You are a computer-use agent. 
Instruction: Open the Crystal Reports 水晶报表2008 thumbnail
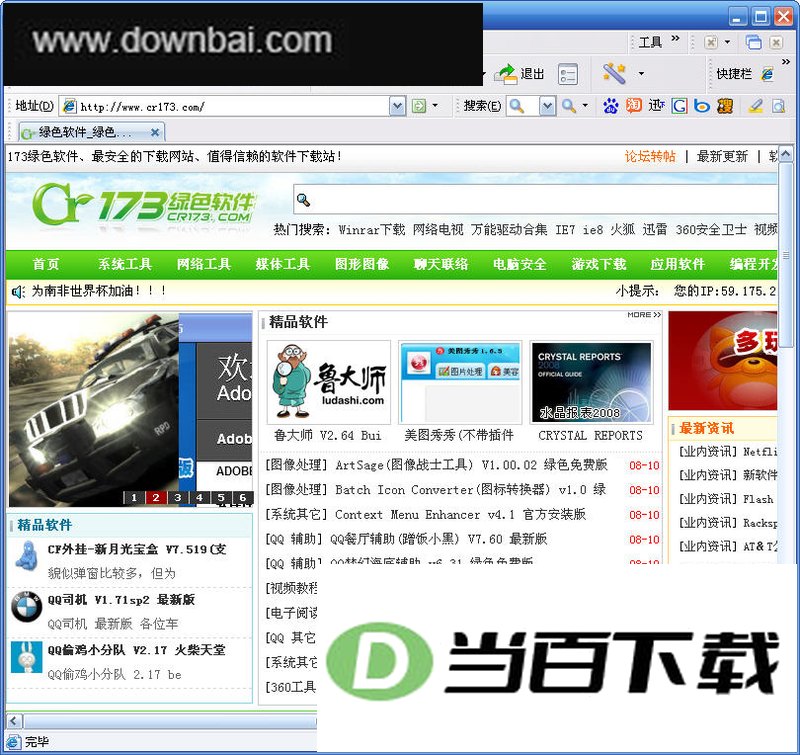tap(592, 383)
